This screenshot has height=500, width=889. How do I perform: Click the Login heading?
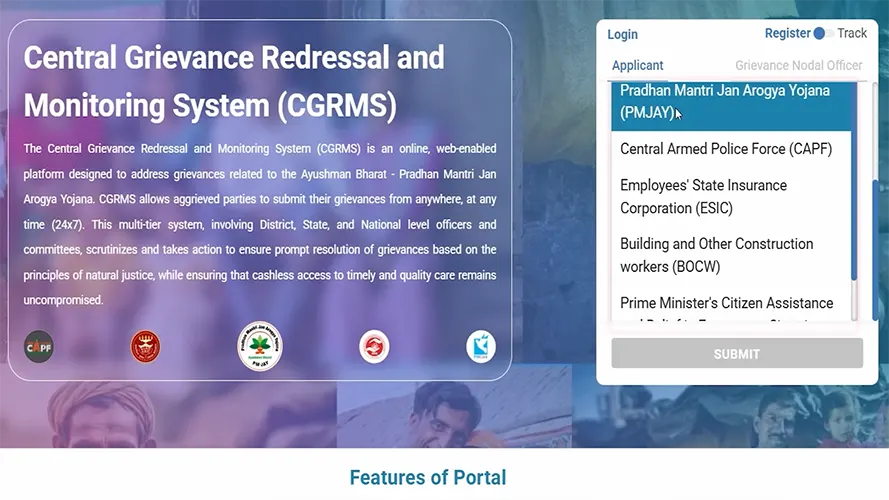[623, 35]
